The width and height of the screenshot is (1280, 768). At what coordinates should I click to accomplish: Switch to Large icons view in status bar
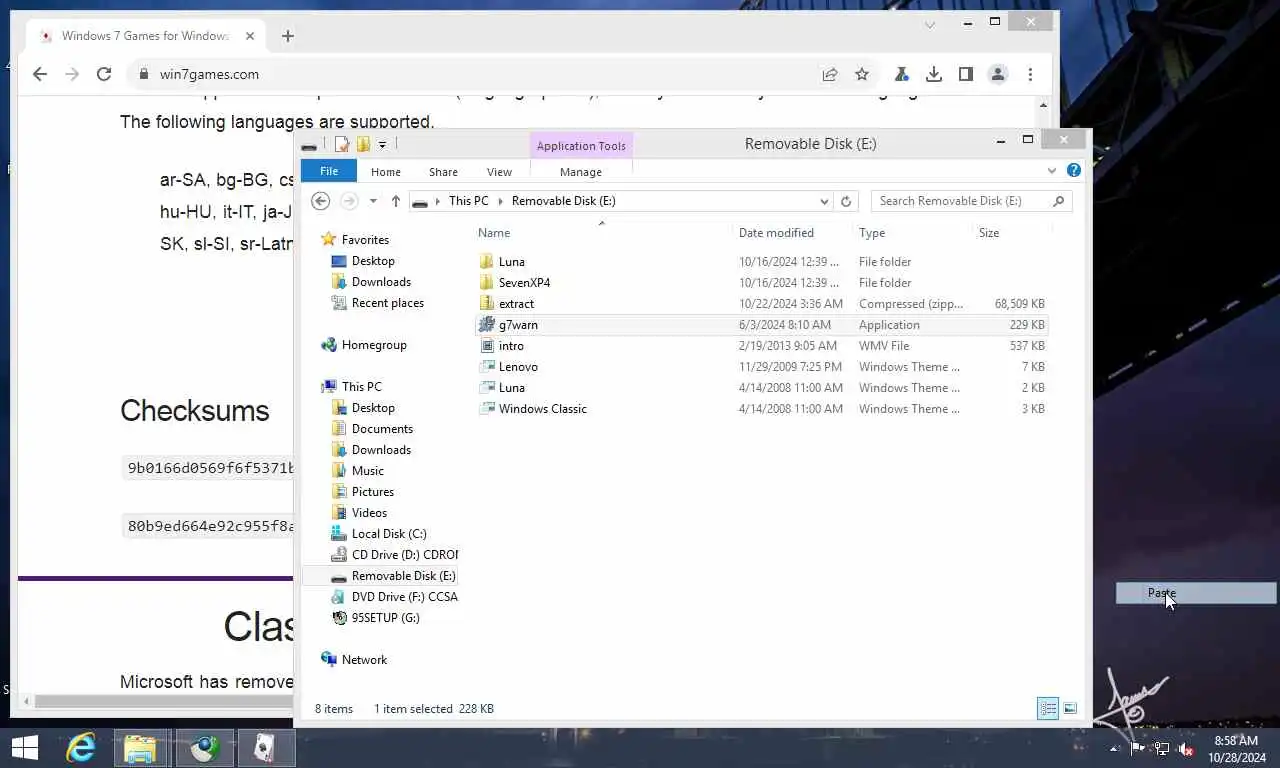coord(1070,709)
